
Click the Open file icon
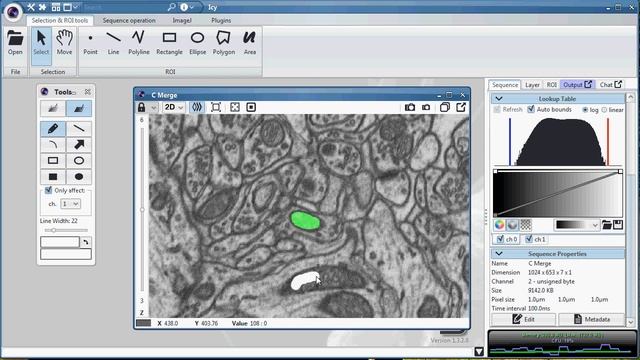coord(15,43)
